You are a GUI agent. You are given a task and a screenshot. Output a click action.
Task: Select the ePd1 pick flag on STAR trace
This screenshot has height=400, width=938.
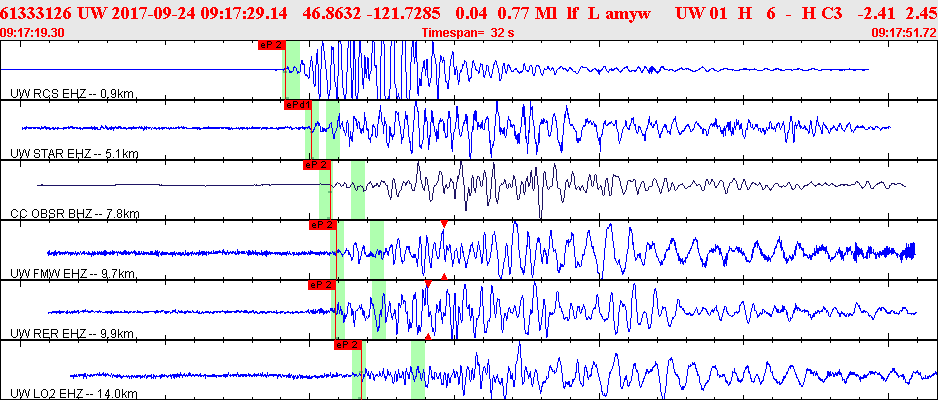(x=298, y=105)
